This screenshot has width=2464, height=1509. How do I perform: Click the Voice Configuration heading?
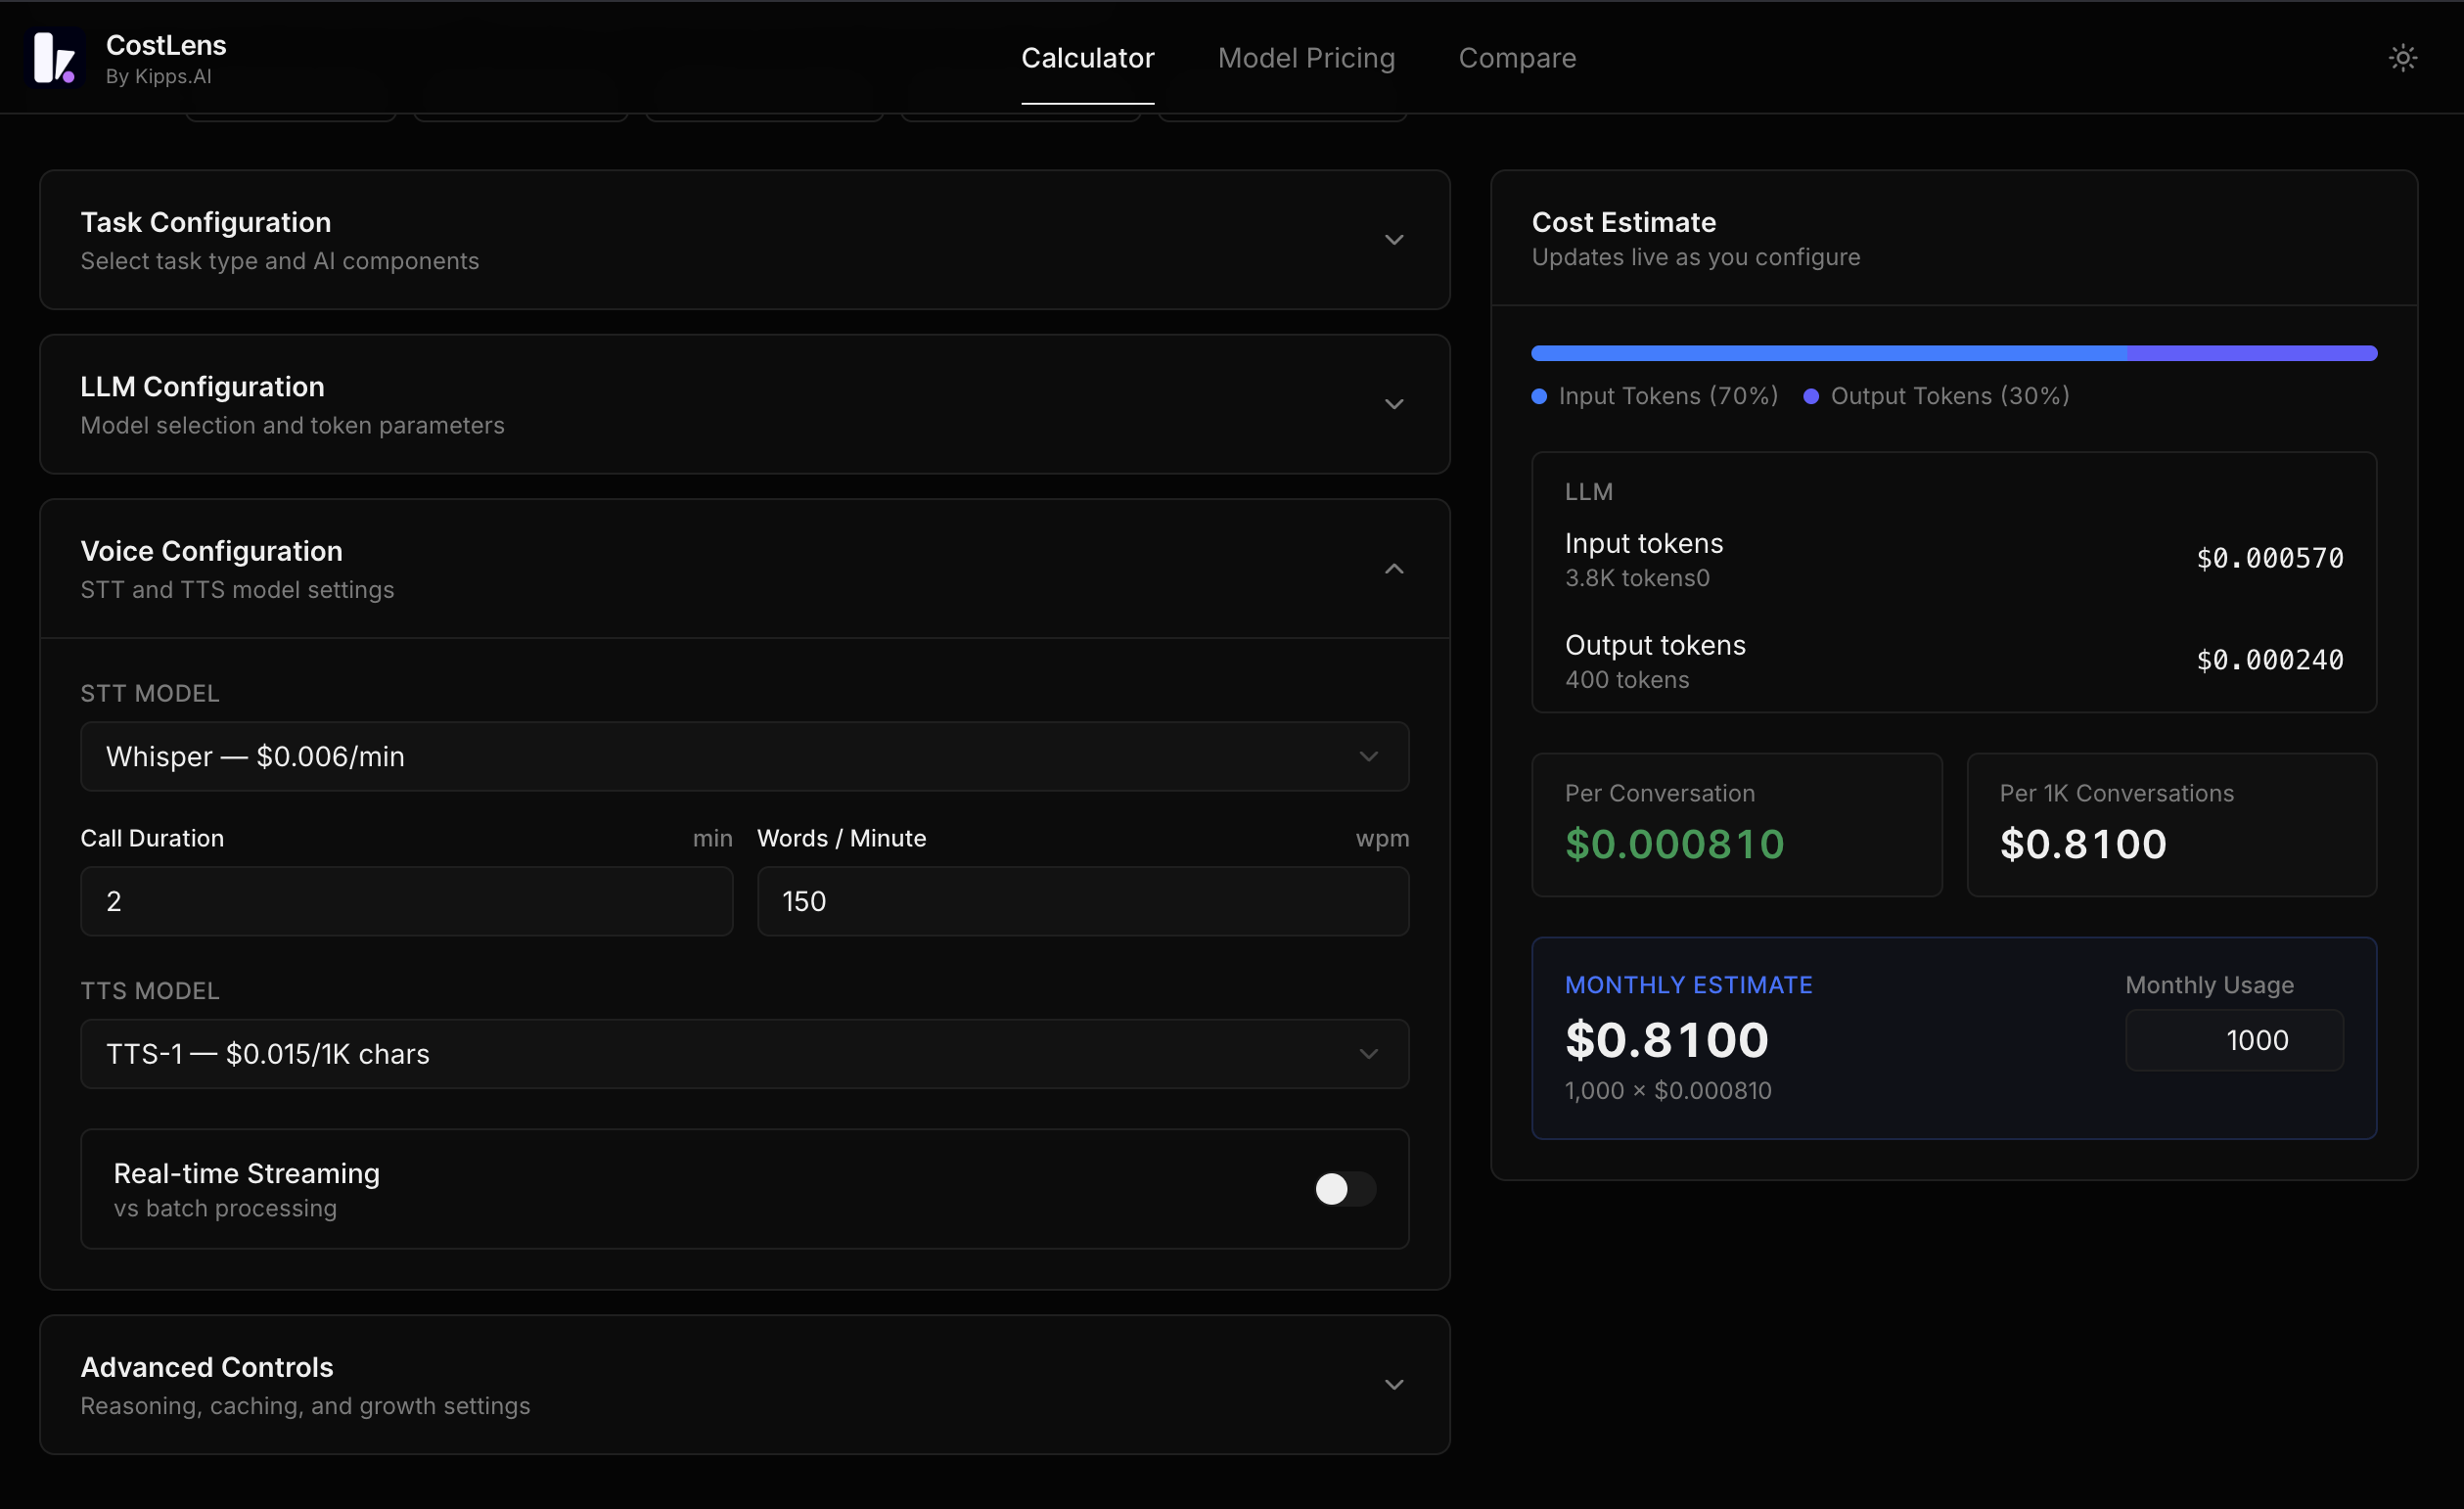pos(211,551)
